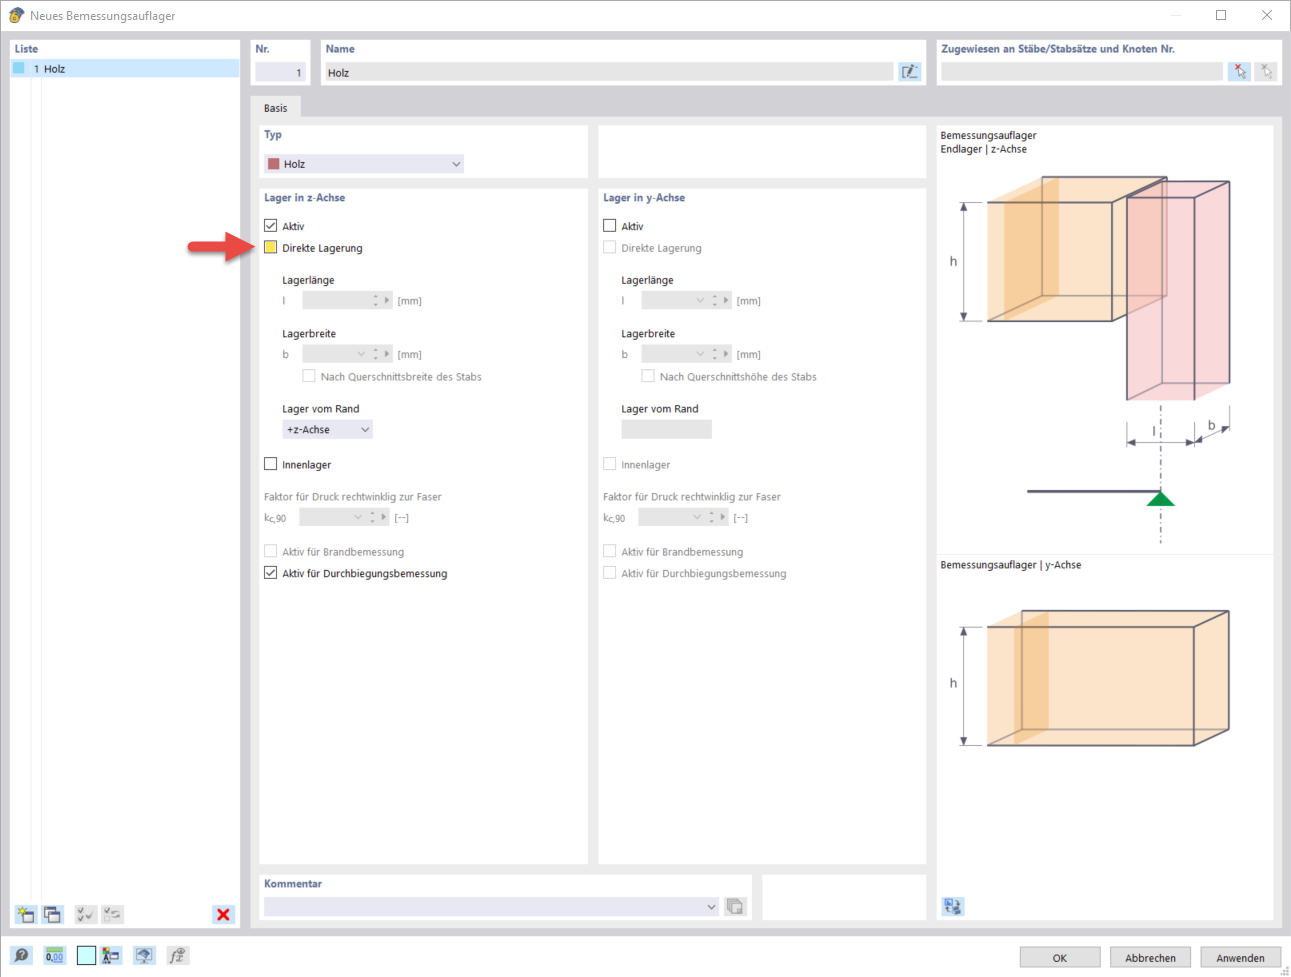Click the Zugewiesen an Stäbe/Stabsätze field
Viewport: 1291px width, 977px height.
[1082, 72]
